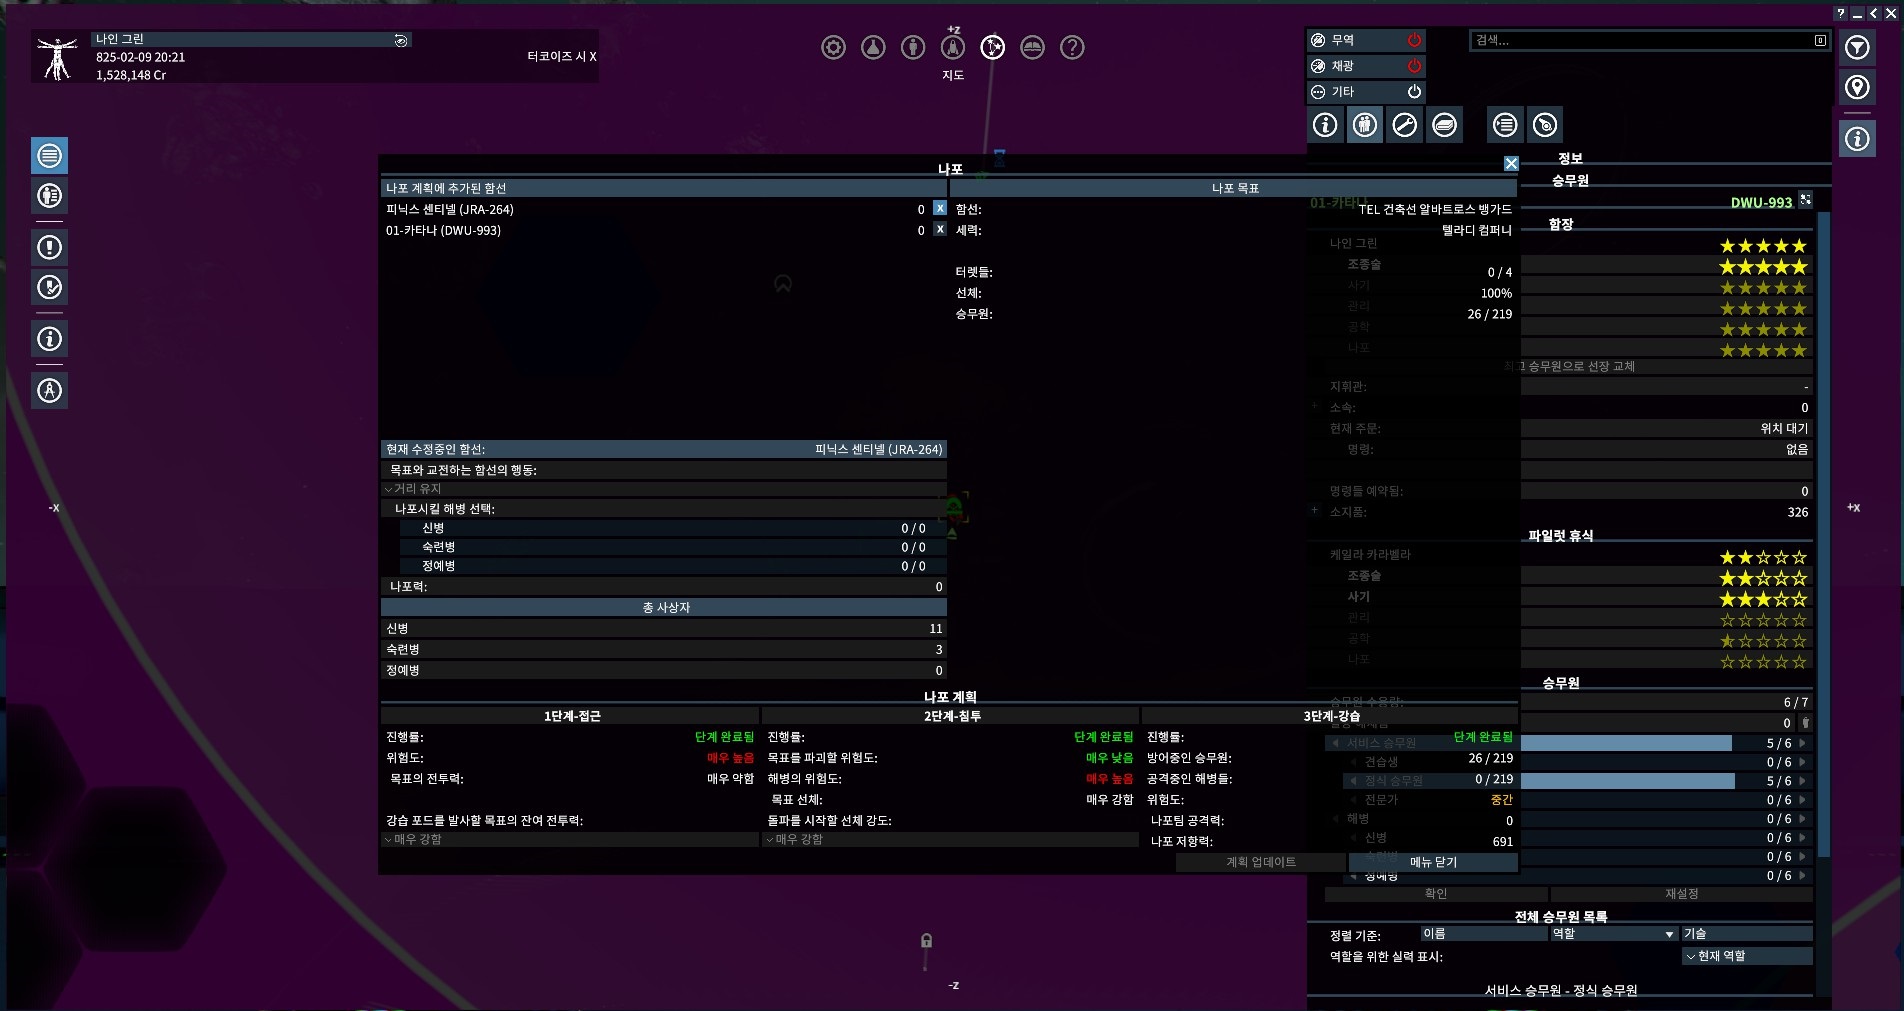Open 매우 강함 dropdown under 2단계-침투
Viewport: 1904px width, 1011px height.
point(951,840)
